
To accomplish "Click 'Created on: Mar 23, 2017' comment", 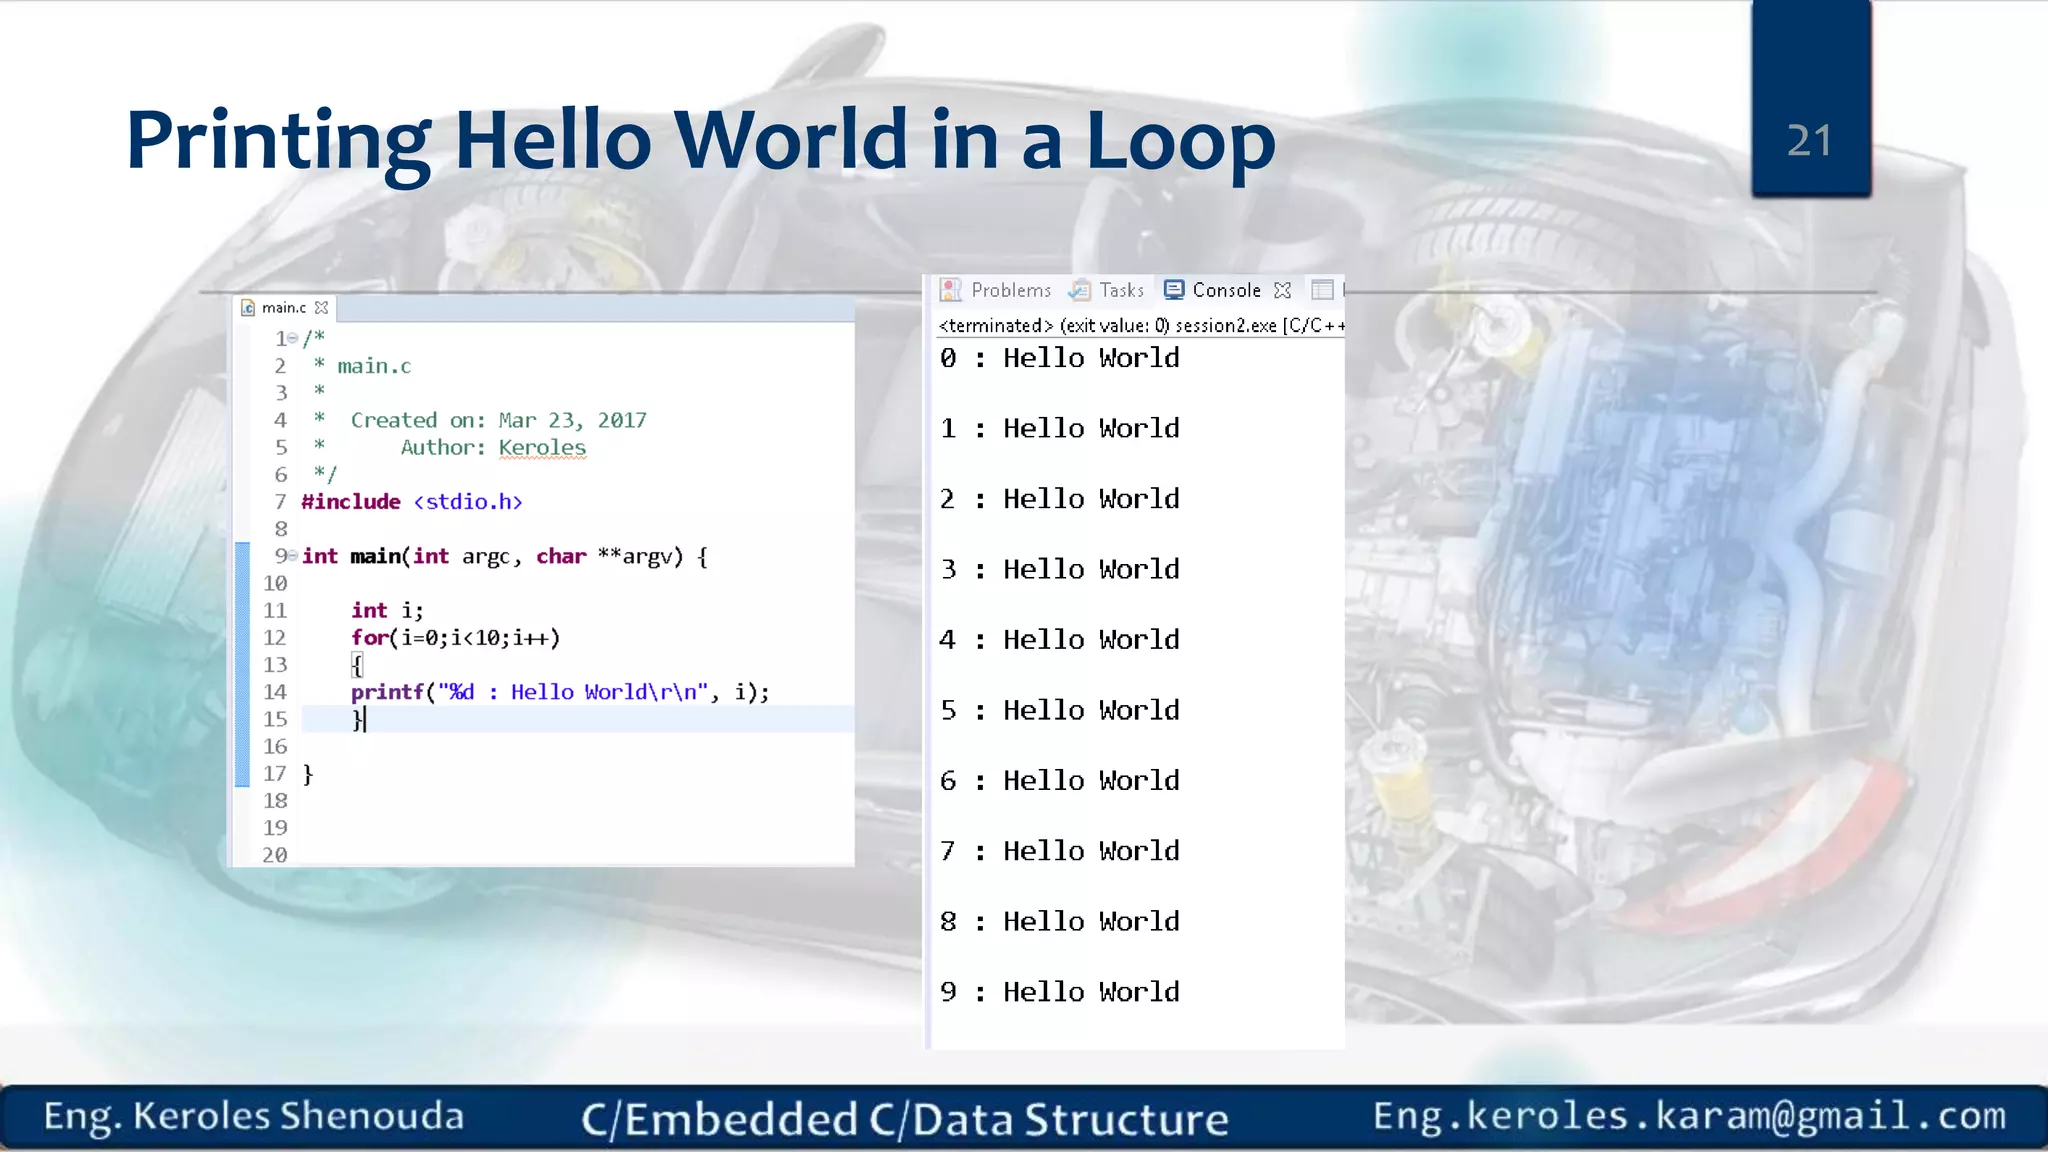I will [x=498, y=421].
